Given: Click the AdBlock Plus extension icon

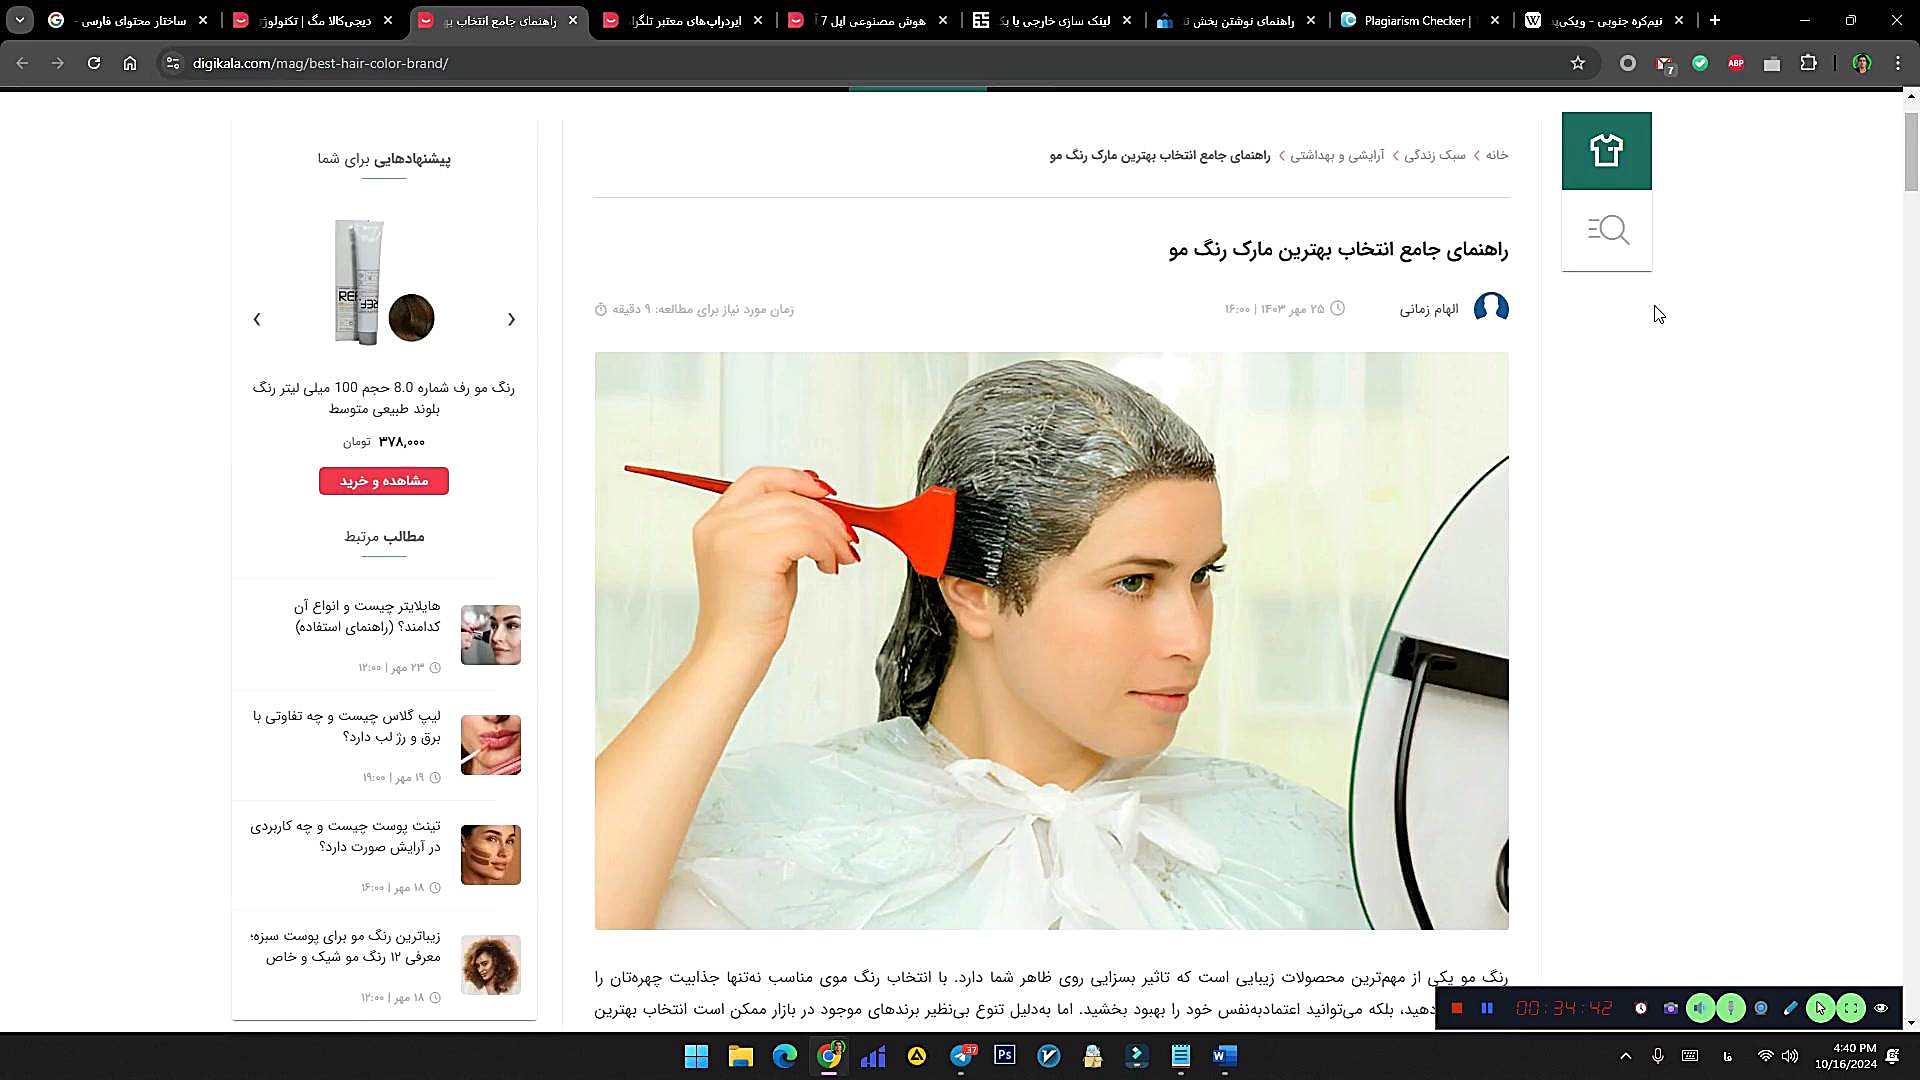Looking at the screenshot, I should (1736, 63).
